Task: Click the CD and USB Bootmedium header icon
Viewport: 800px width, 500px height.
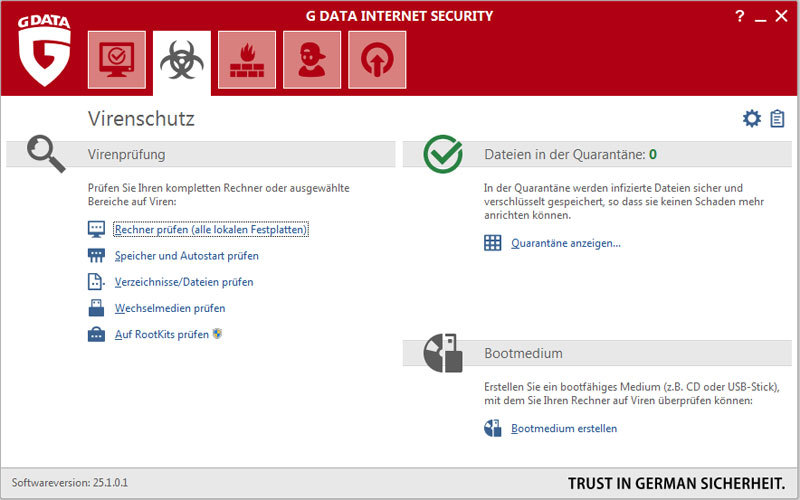Action: (x=443, y=353)
